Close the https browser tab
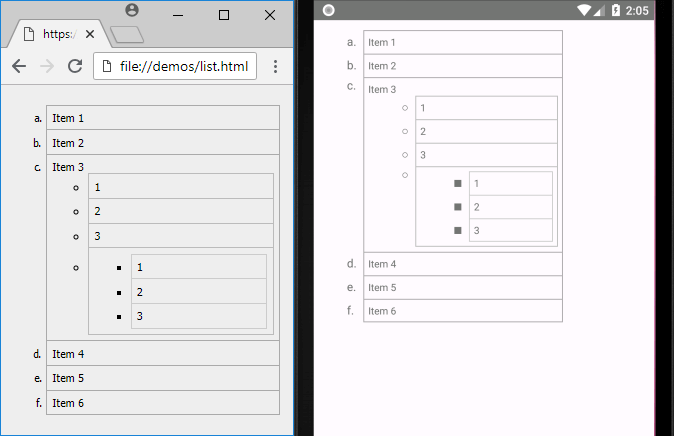Viewport: 674px width, 436px height. pyautogui.click(x=90, y=34)
